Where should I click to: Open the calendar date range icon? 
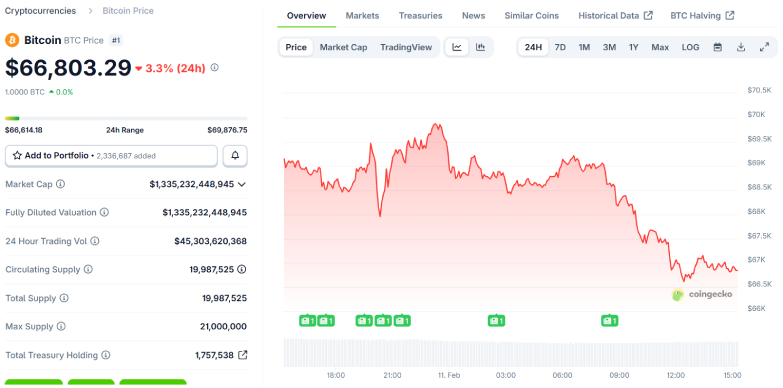(718, 47)
